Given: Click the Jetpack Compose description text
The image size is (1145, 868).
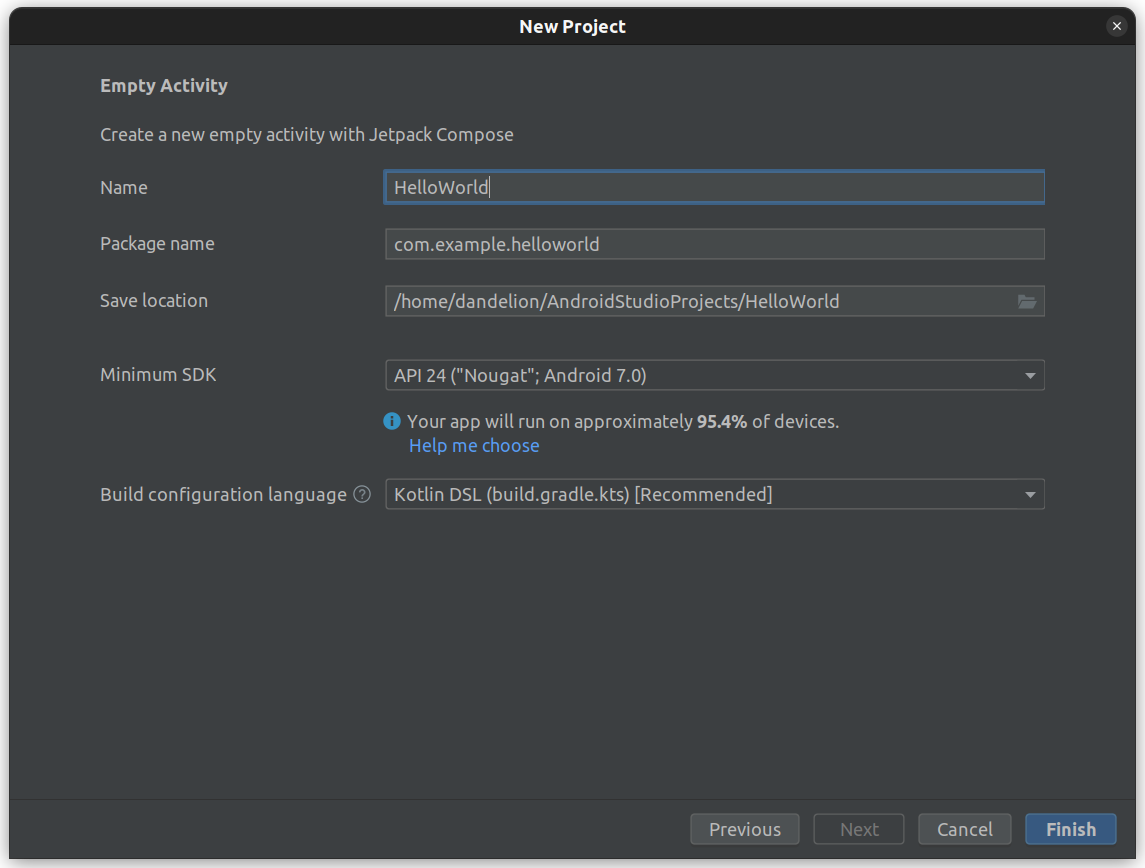Looking at the screenshot, I should pyautogui.click(x=307, y=134).
